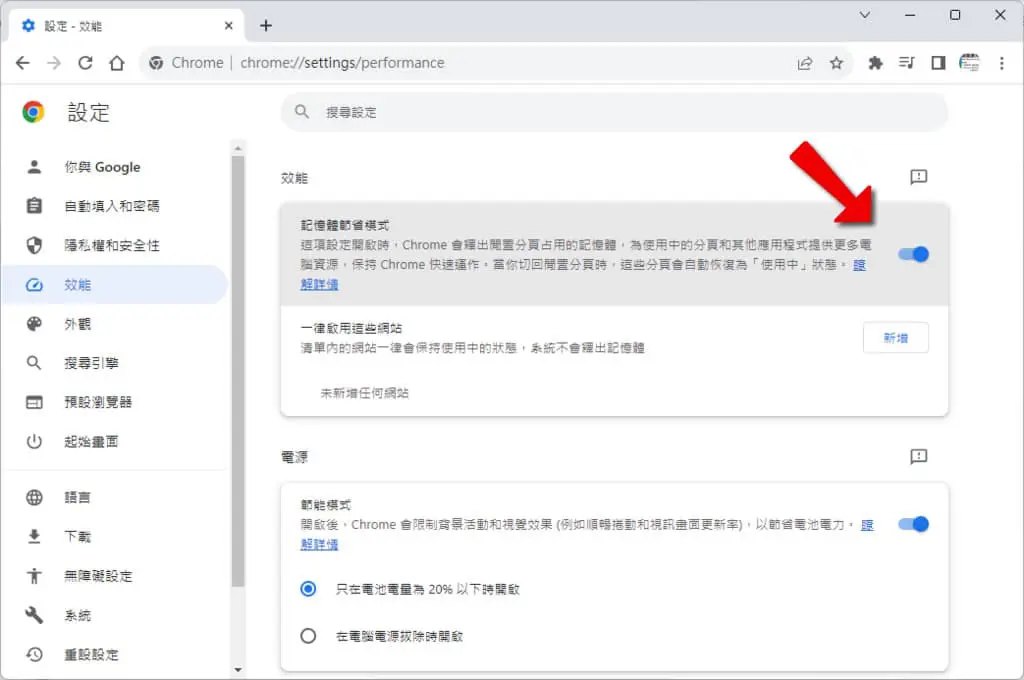Open the media control queue icon dropdown
The image size is (1024, 680).
tap(906, 63)
